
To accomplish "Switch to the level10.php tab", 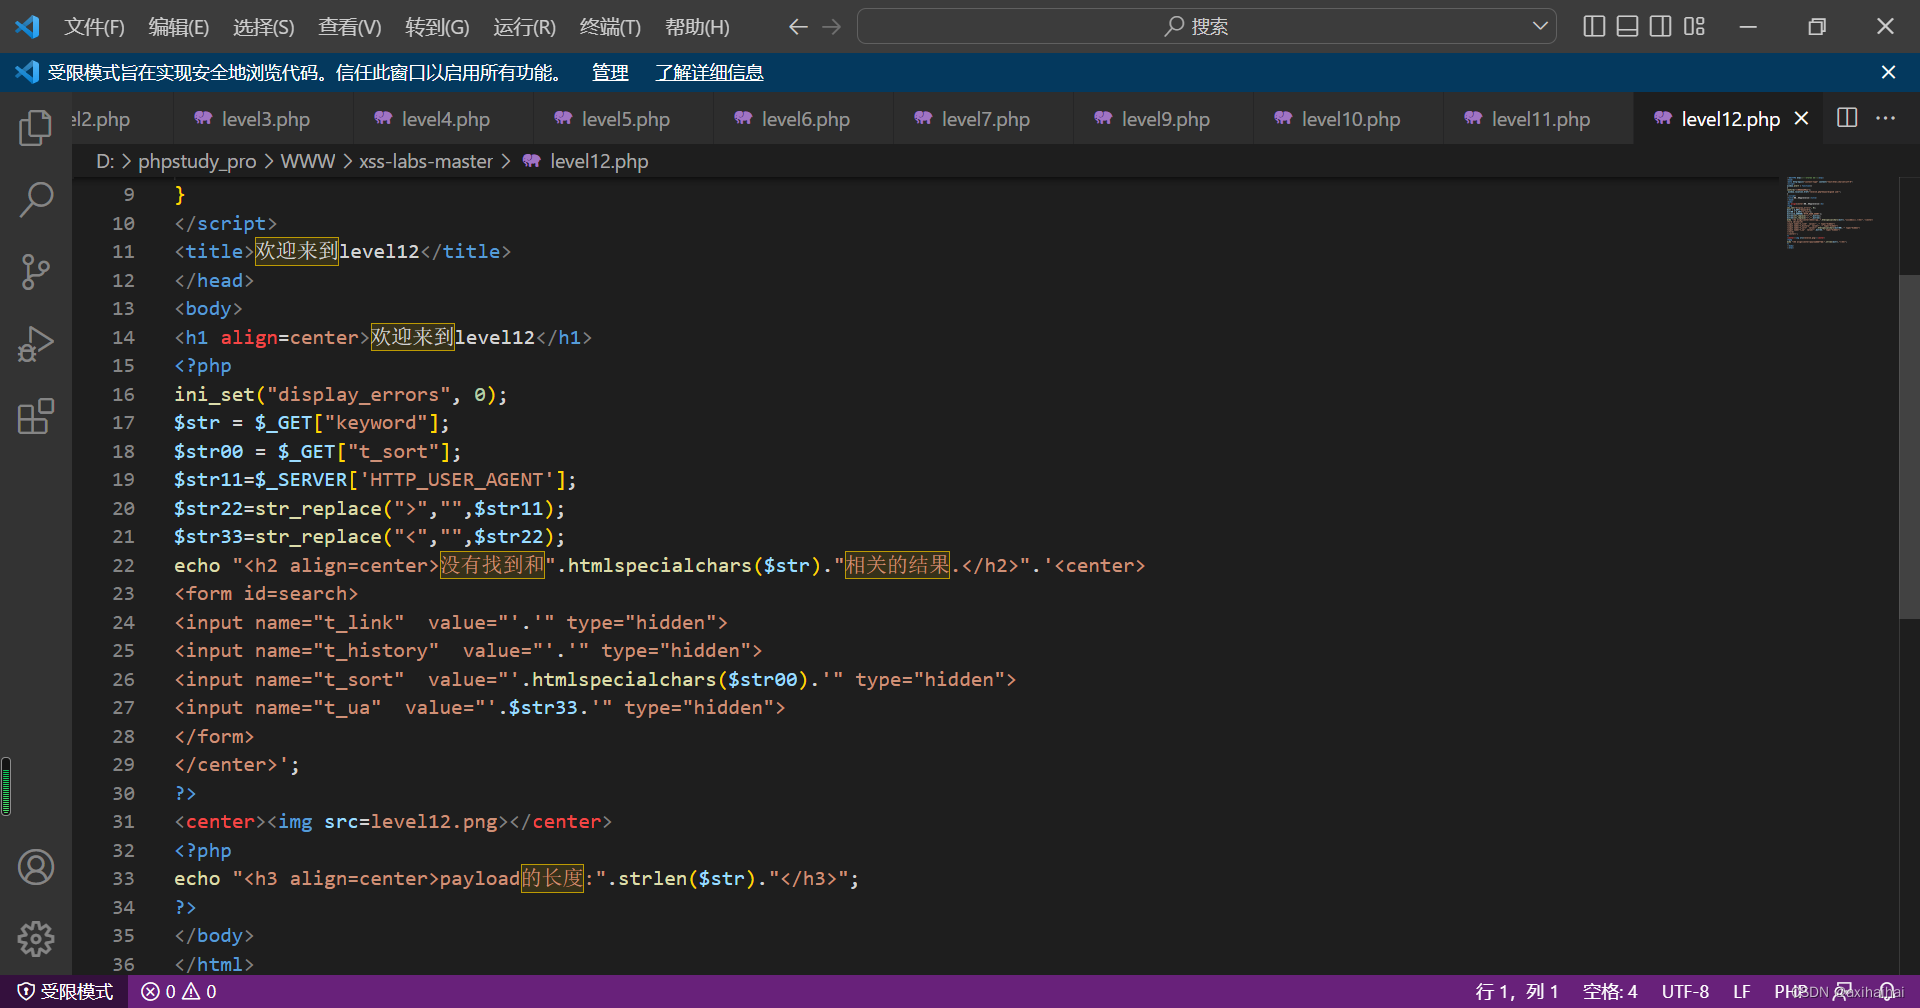I will coord(1349,119).
